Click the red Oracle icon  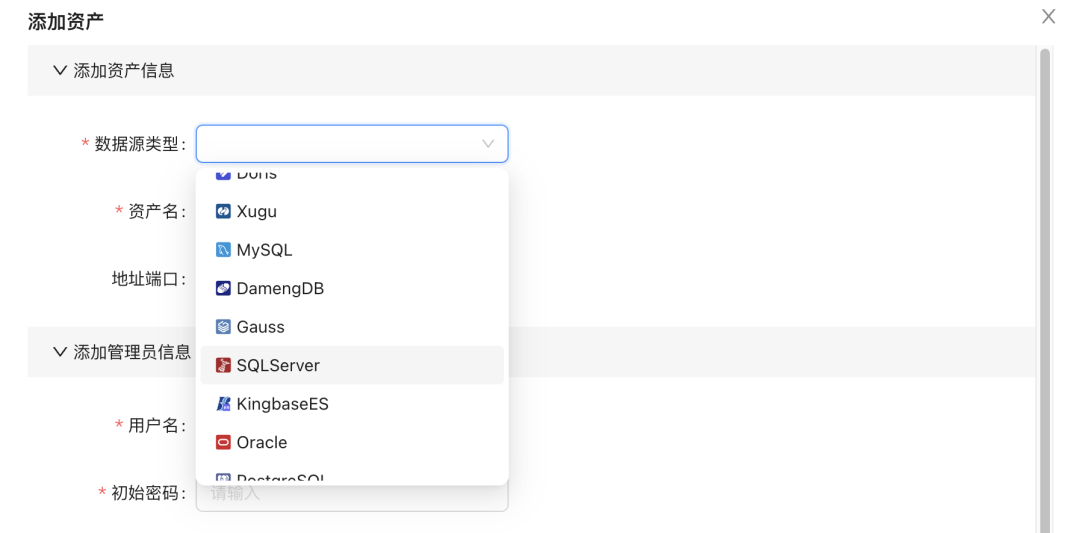(x=224, y=443)
